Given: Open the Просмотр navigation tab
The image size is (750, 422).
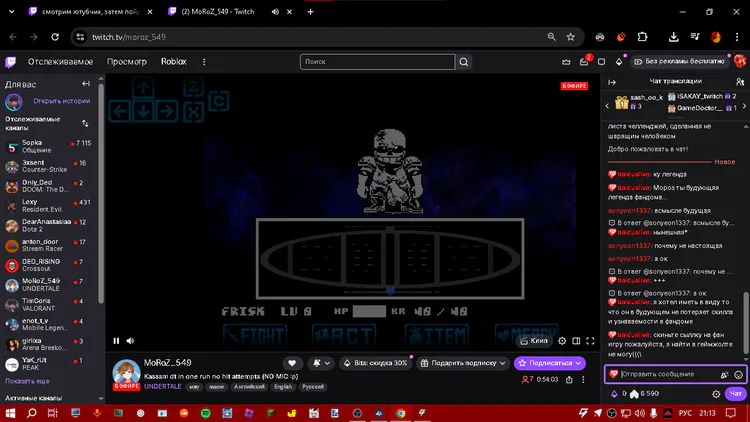Looking at the screenshot, I should [x=127, y=62].
